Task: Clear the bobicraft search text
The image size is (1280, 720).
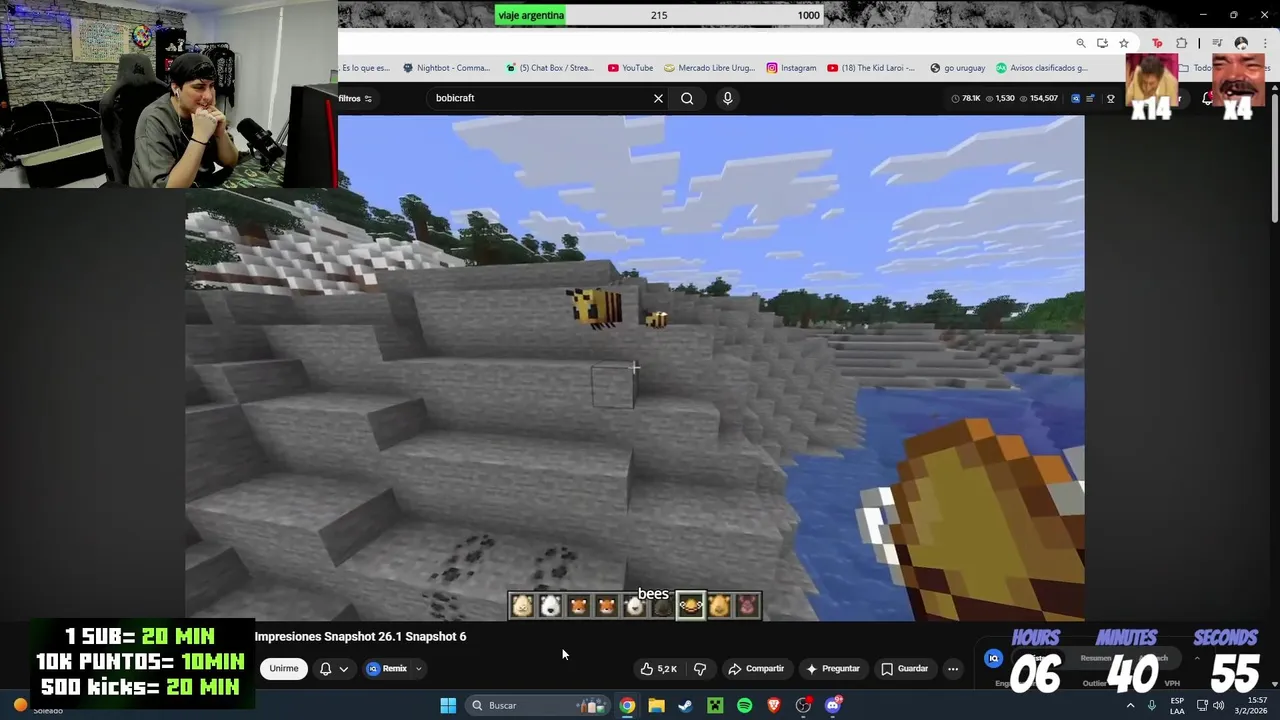Action: [658, 98]
